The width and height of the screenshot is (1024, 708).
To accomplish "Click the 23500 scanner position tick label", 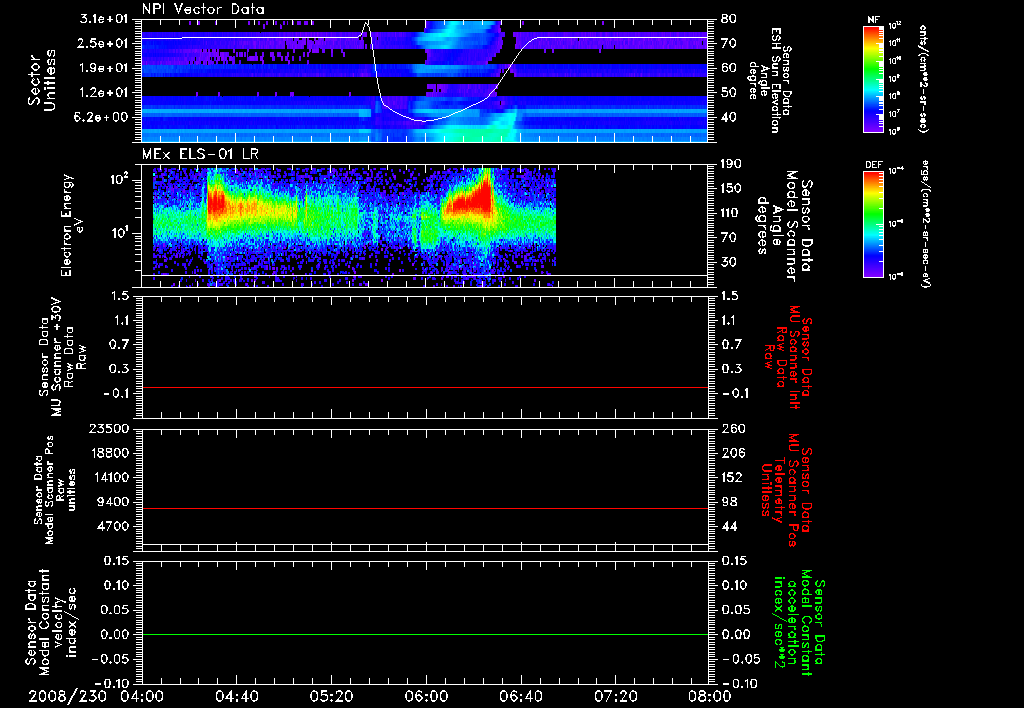I will pyautogui.click(x=108, y=429).
